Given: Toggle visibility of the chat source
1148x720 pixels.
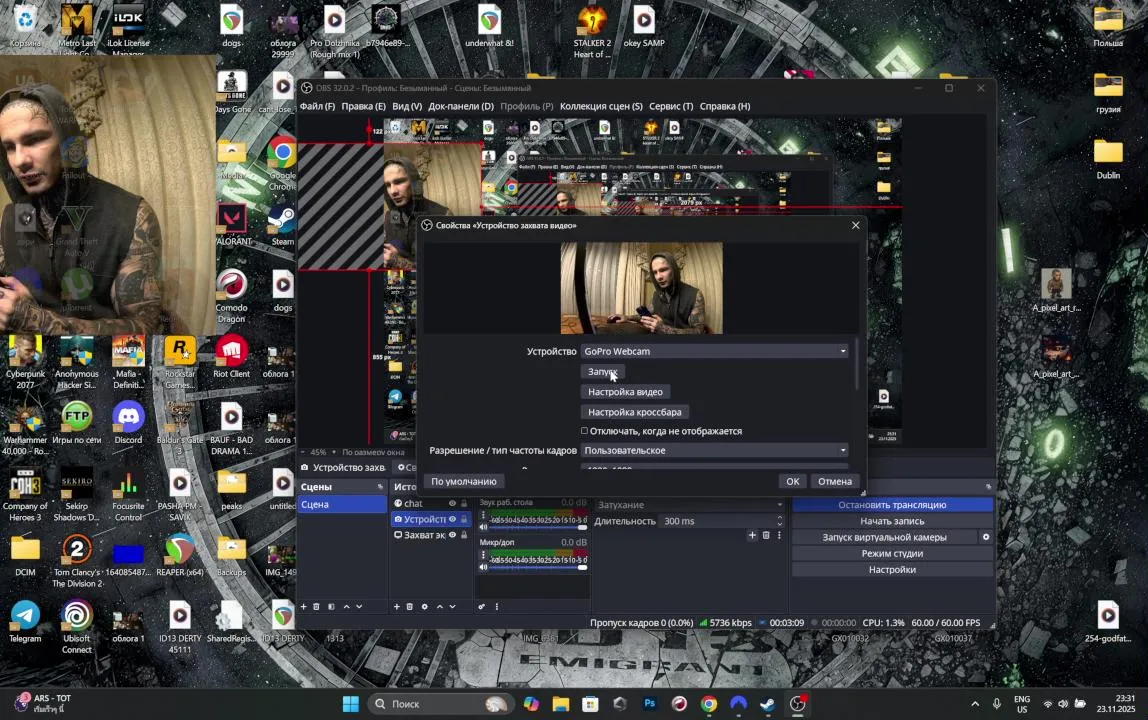Looking at the screenshot, I should 452,503.
